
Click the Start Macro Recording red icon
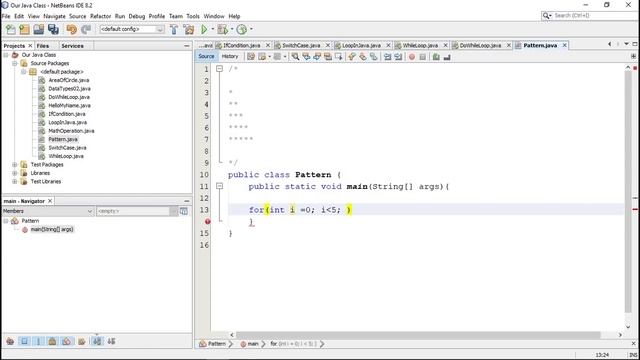412,57
